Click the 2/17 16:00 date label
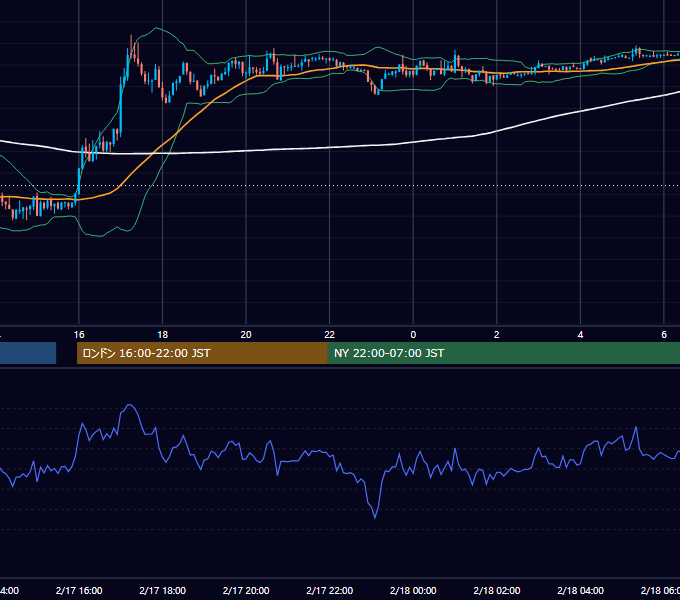The image size is (680, 600). tap(79, 590)
